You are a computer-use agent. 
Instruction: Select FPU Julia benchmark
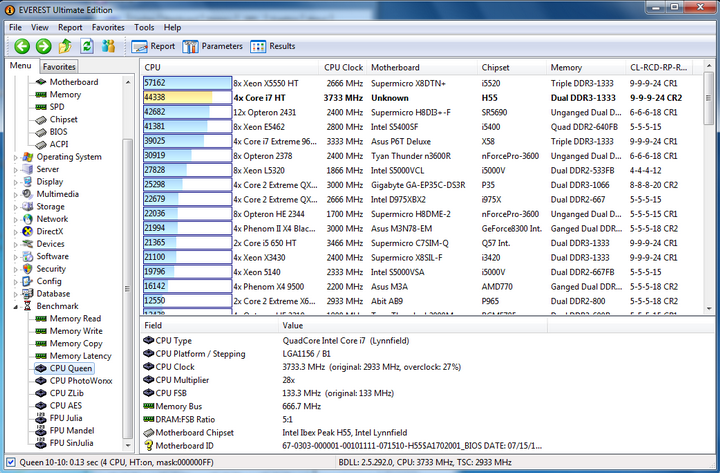click(x=66, y=418)
